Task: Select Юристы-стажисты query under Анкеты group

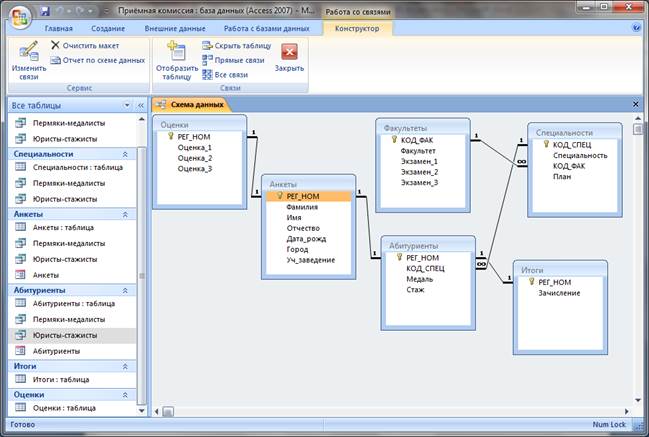Action: (72, 259)
